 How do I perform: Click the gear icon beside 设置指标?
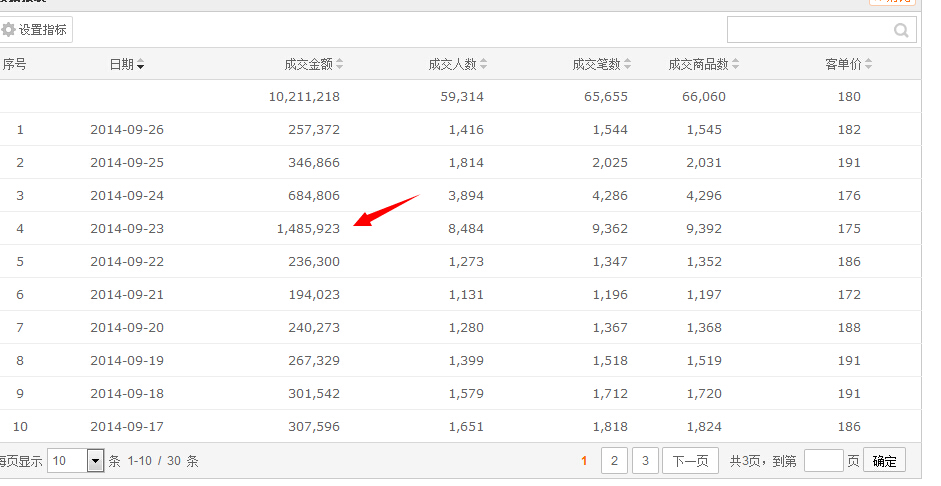point(9,30)
